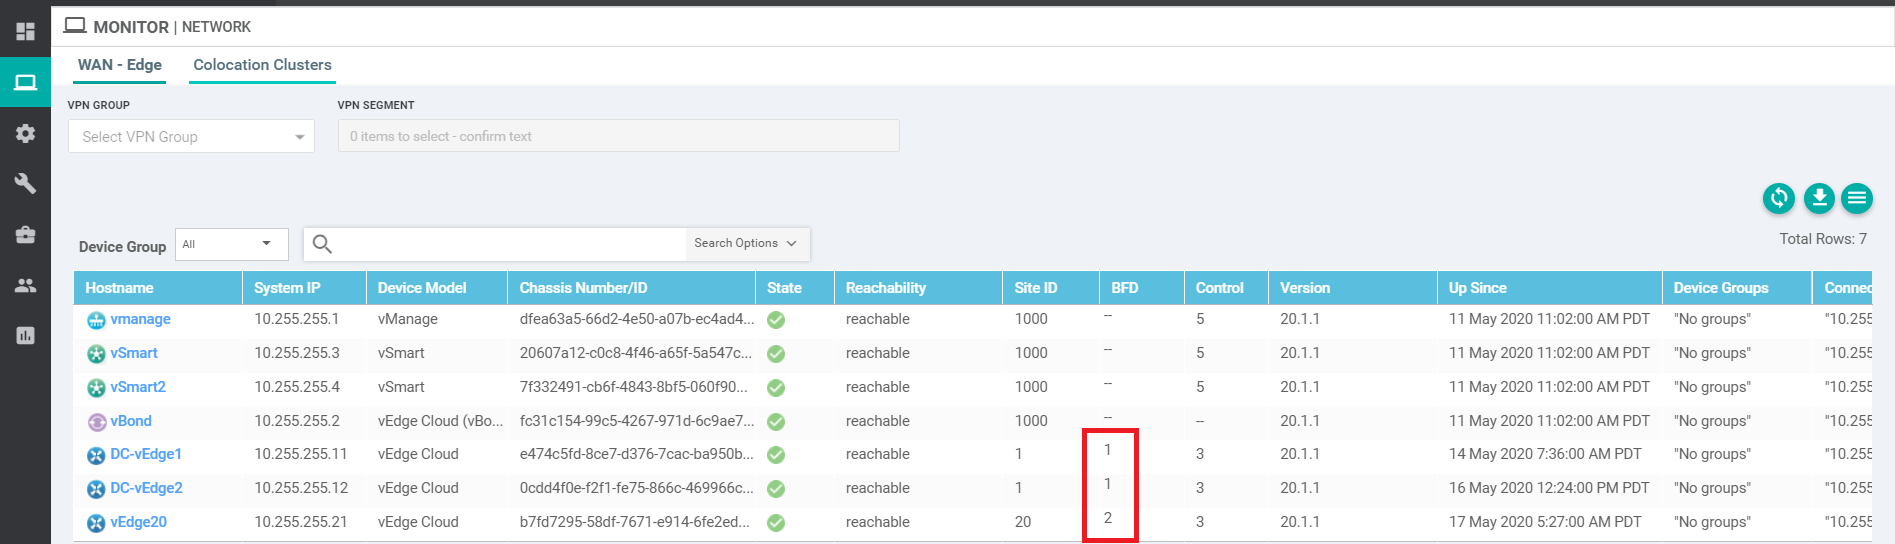This screenshot has width=1895, height=544.
Task: Select the Monitor laptop icon in sidebar
Action: tap(25, 82)
